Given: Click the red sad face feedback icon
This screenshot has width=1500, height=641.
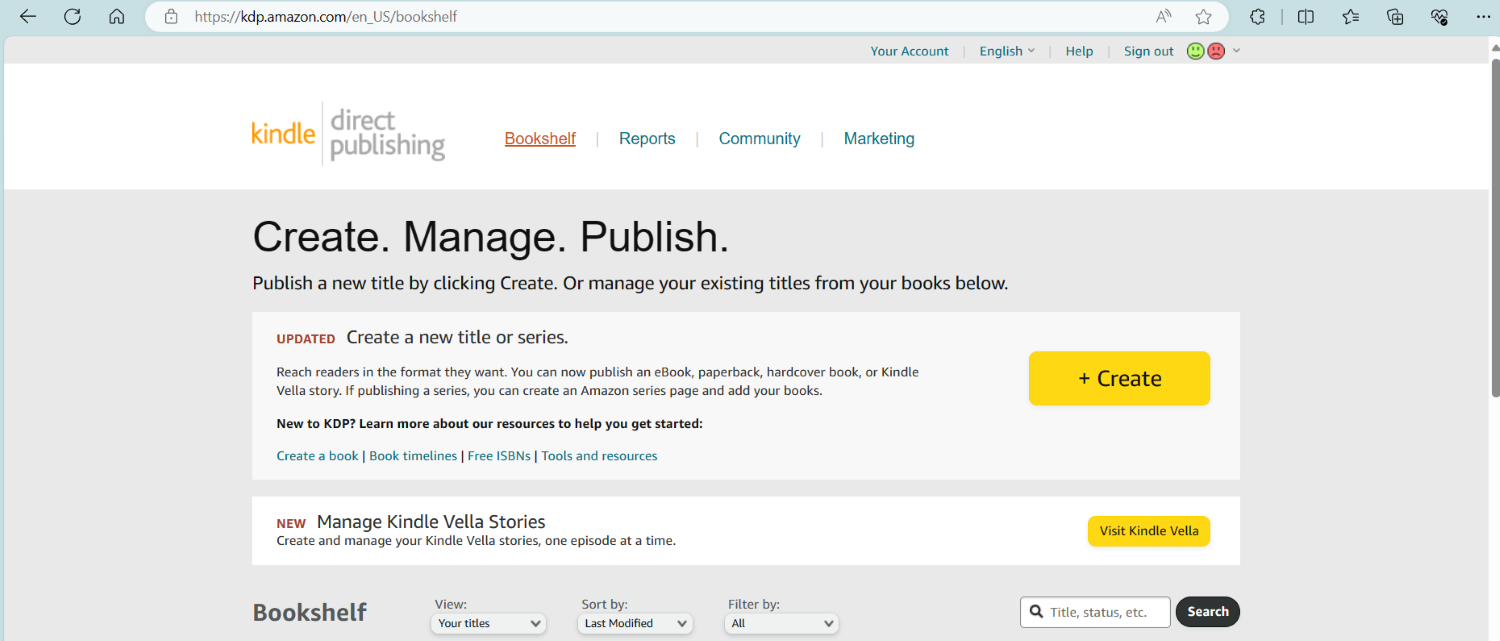Looking at the screenshot, I should point(1216,51).
